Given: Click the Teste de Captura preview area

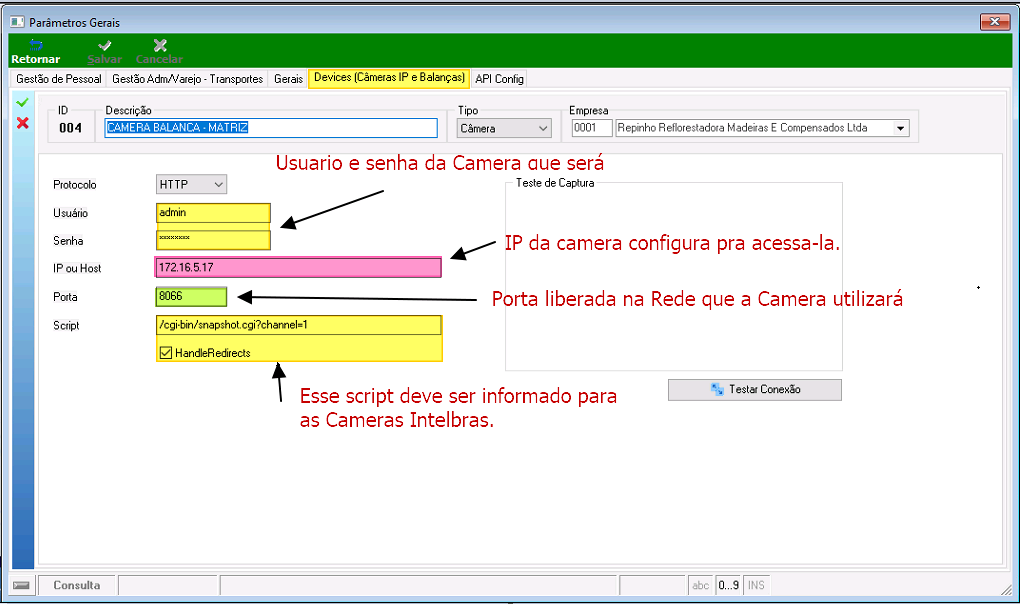Looking at the screenshot, I should [x=674, y=278].
